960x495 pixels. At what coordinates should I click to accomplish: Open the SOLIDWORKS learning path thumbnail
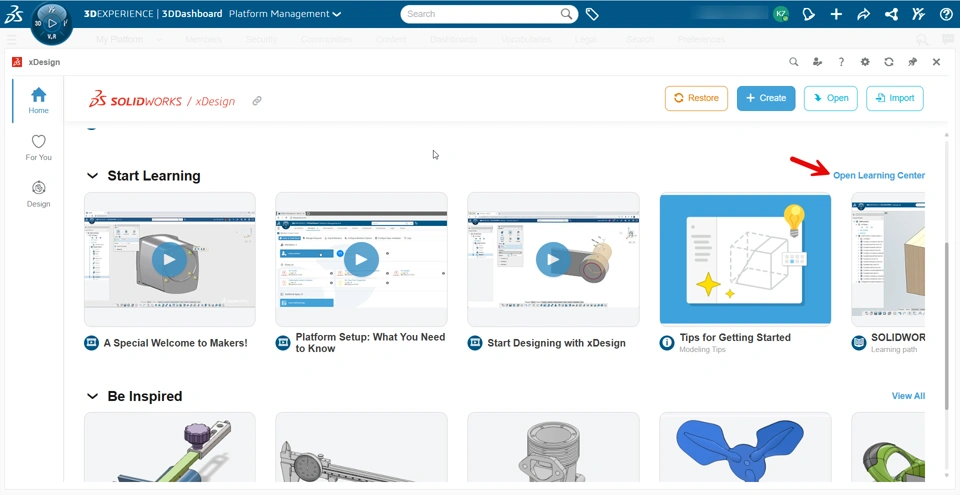click(x=888, y=259)
